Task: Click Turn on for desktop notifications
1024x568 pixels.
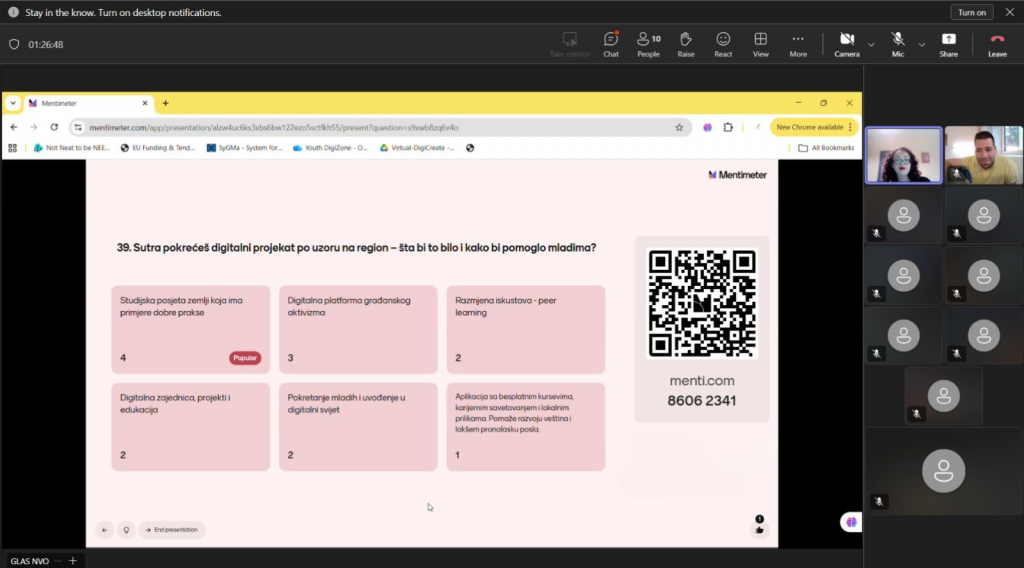Action: tap(971, 12)
